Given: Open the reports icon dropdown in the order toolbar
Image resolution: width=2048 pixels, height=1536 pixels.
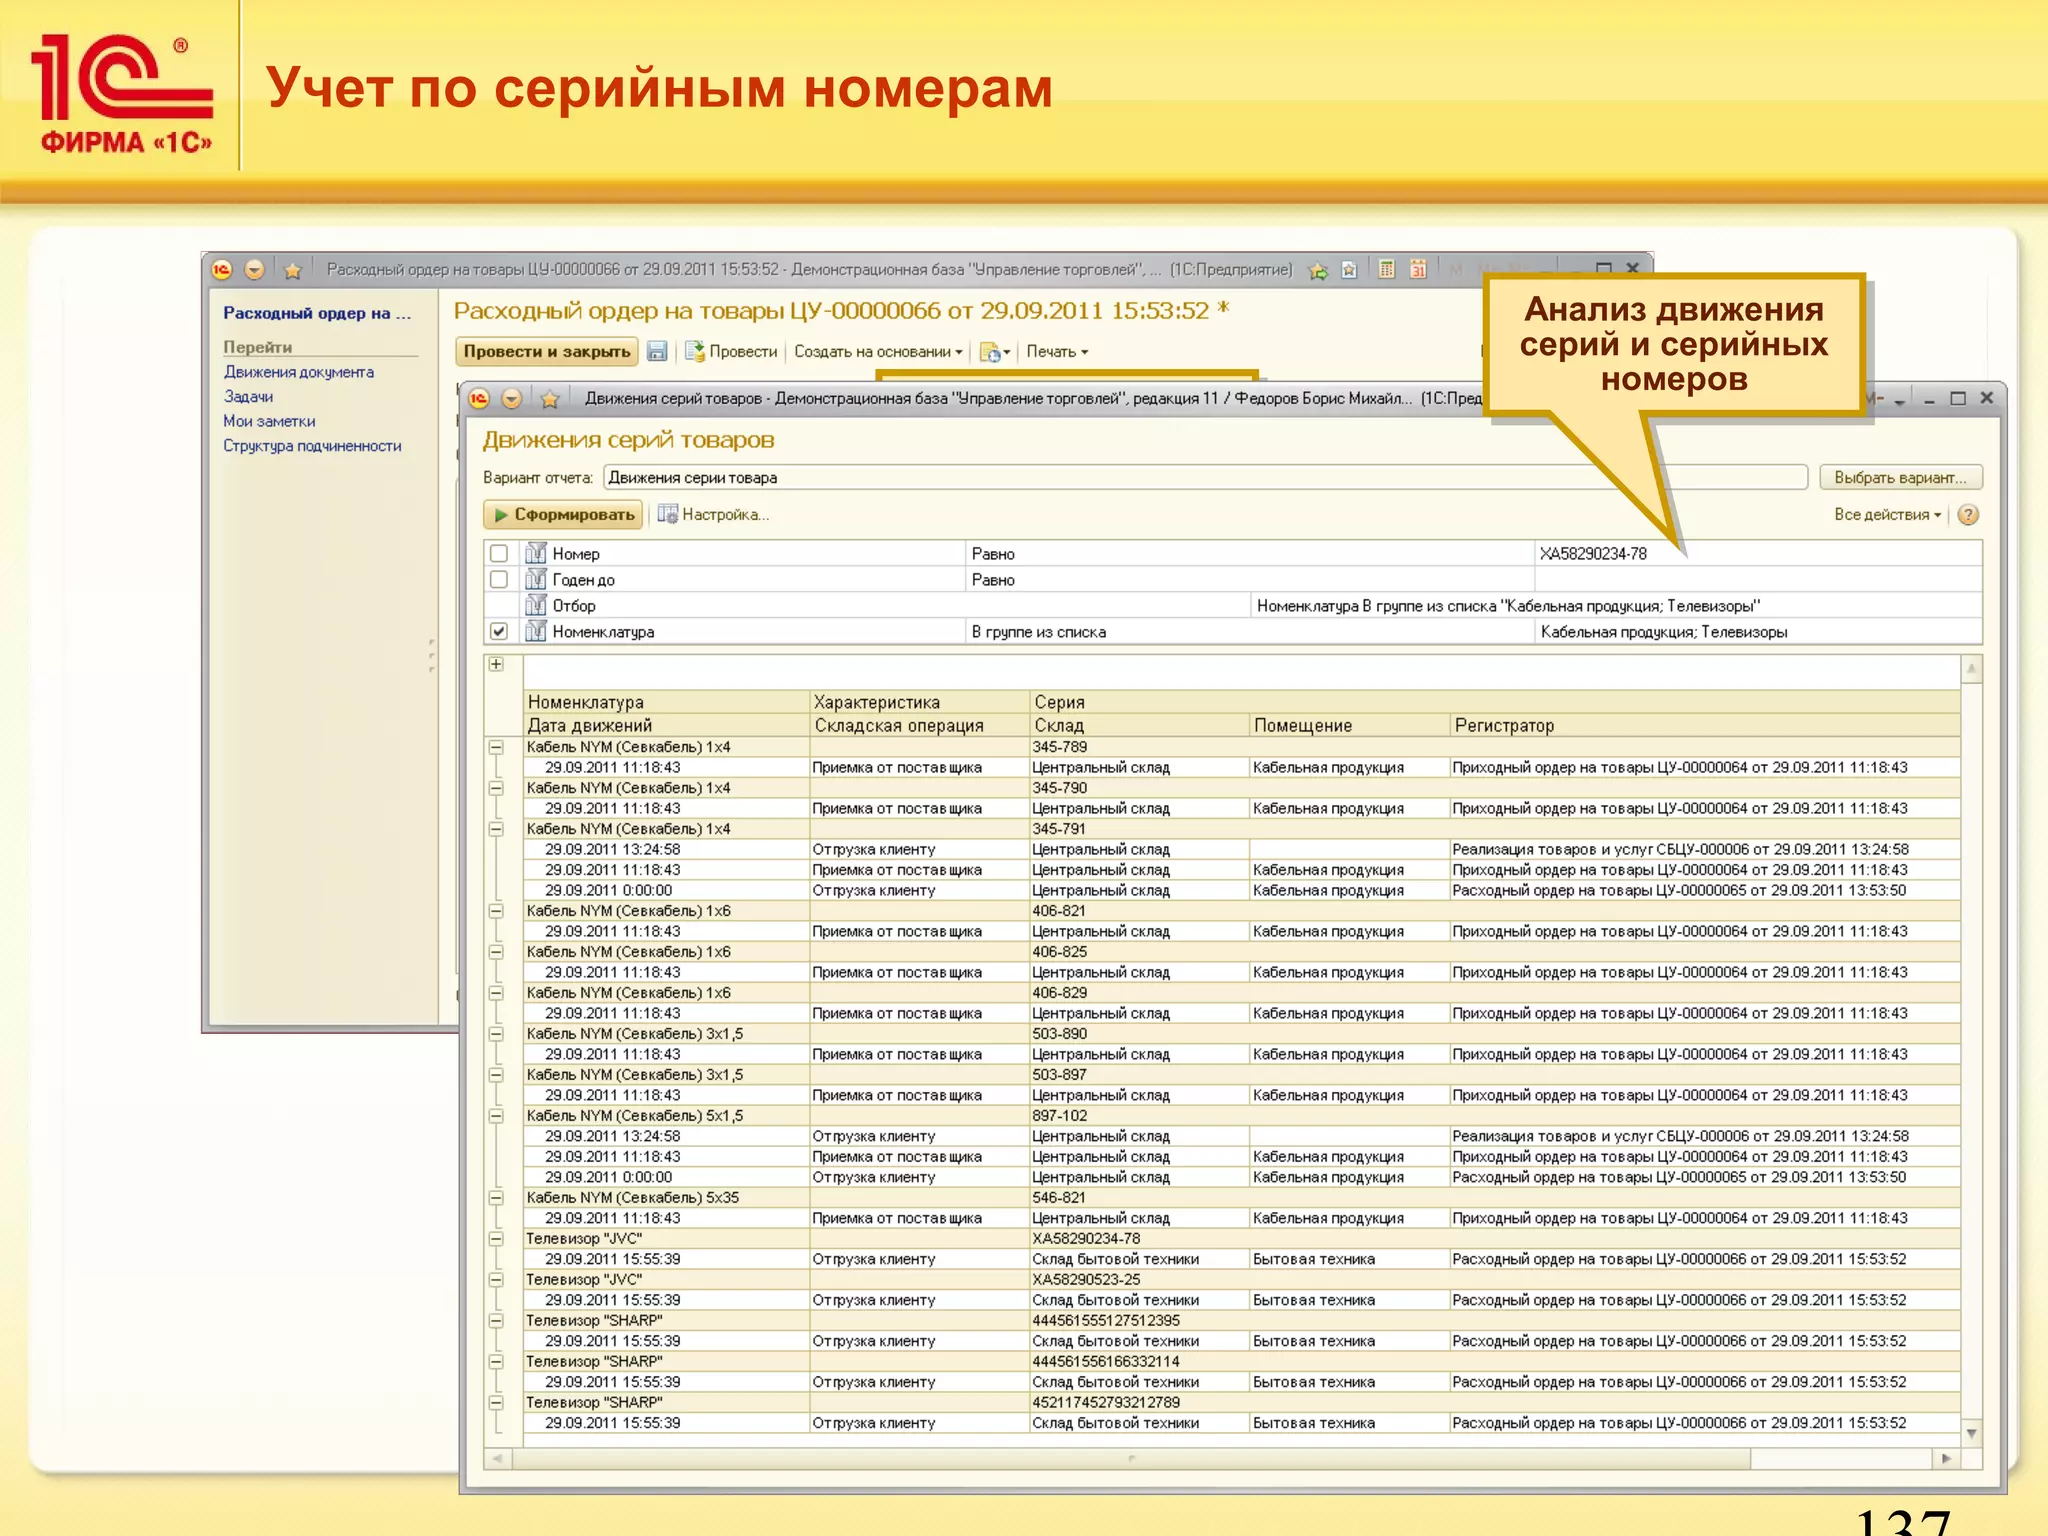Looking at the screenshot, I should [995, 352].
